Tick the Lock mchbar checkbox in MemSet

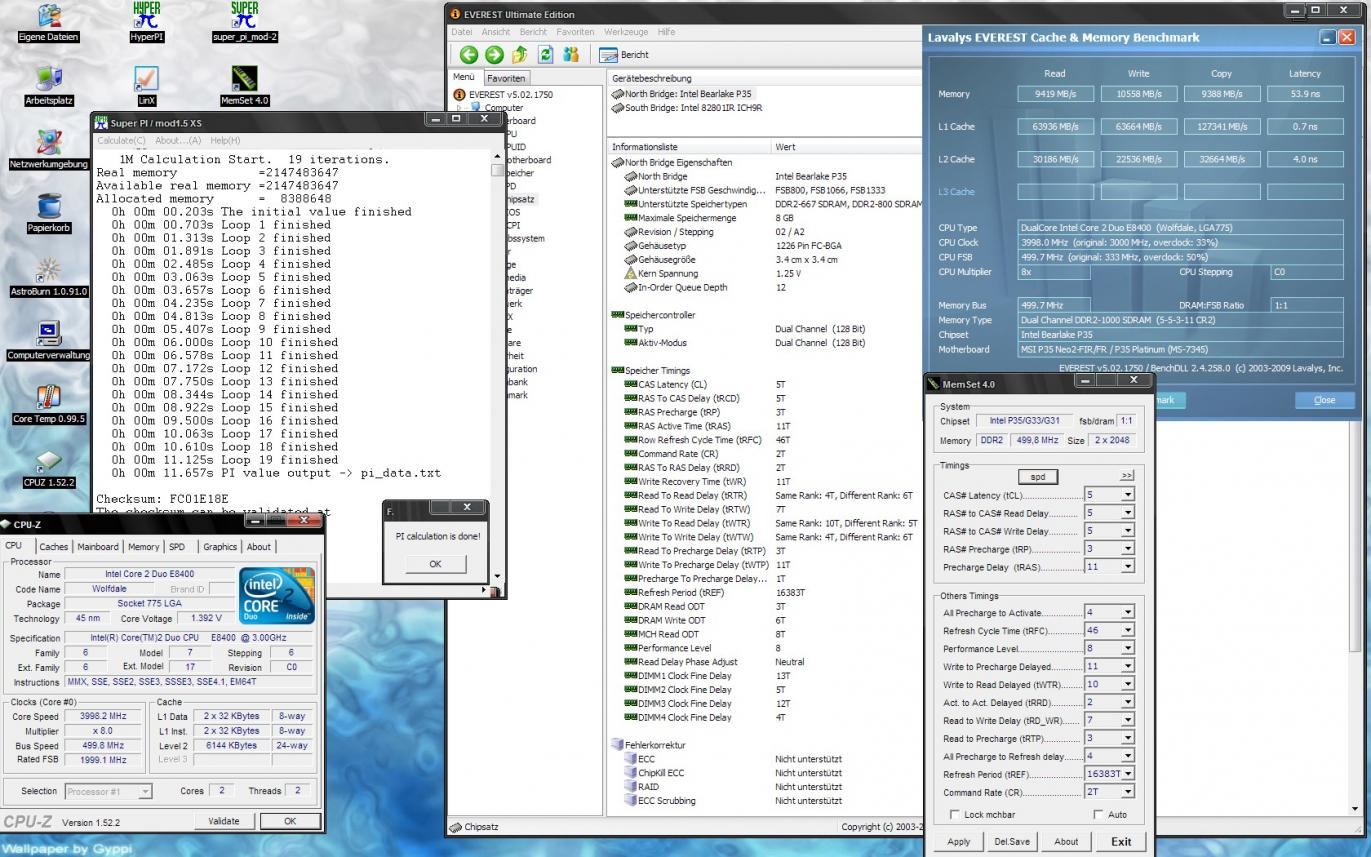[x=955, y=815]
